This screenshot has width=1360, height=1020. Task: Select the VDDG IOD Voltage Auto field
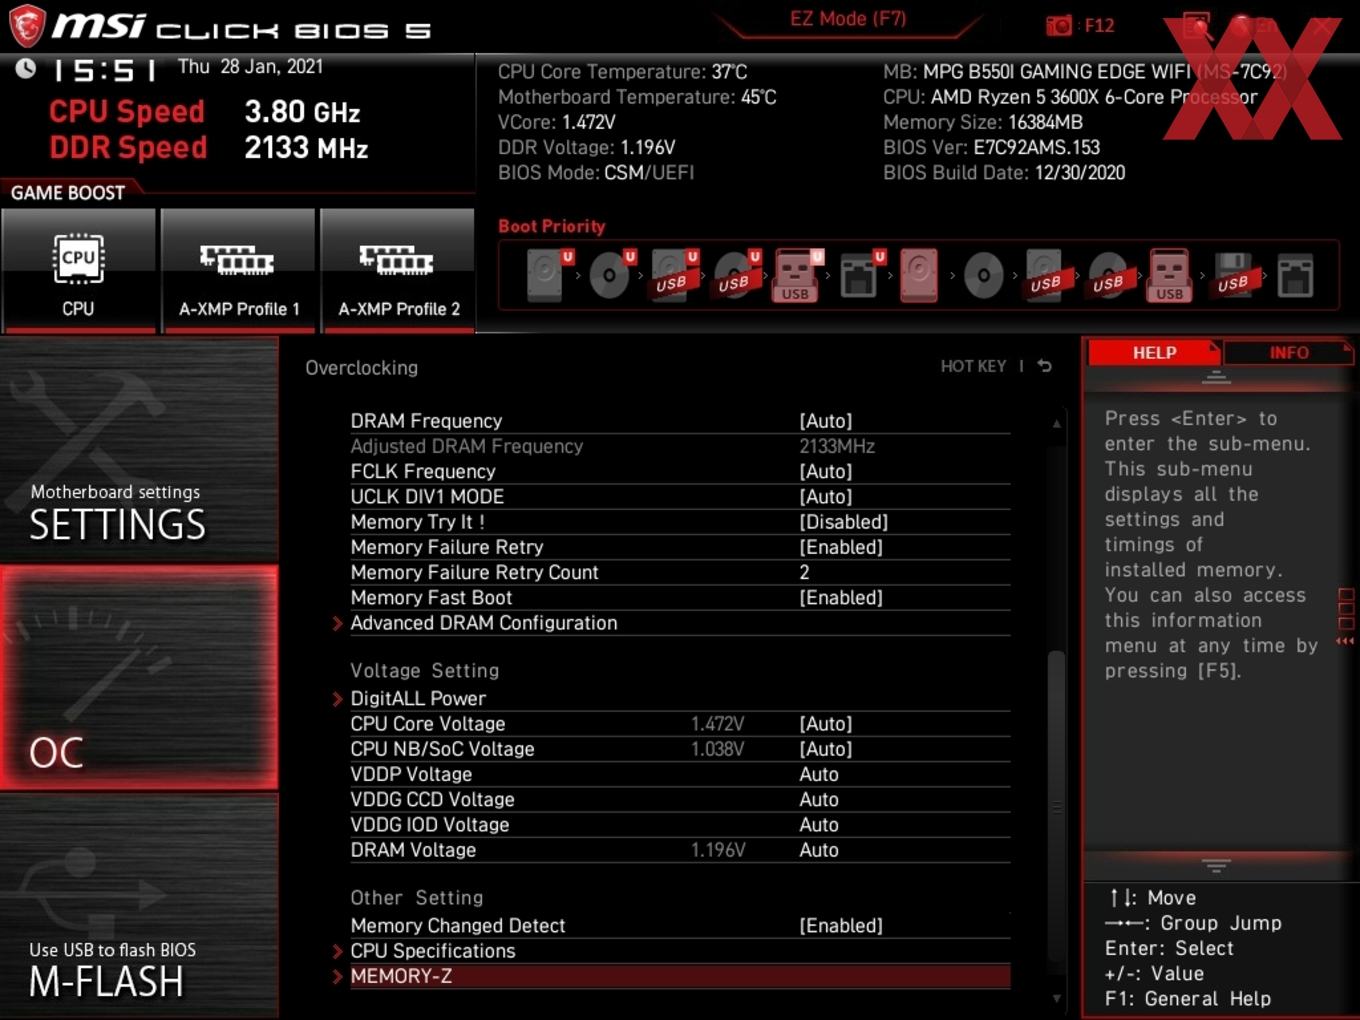(819, 825)
